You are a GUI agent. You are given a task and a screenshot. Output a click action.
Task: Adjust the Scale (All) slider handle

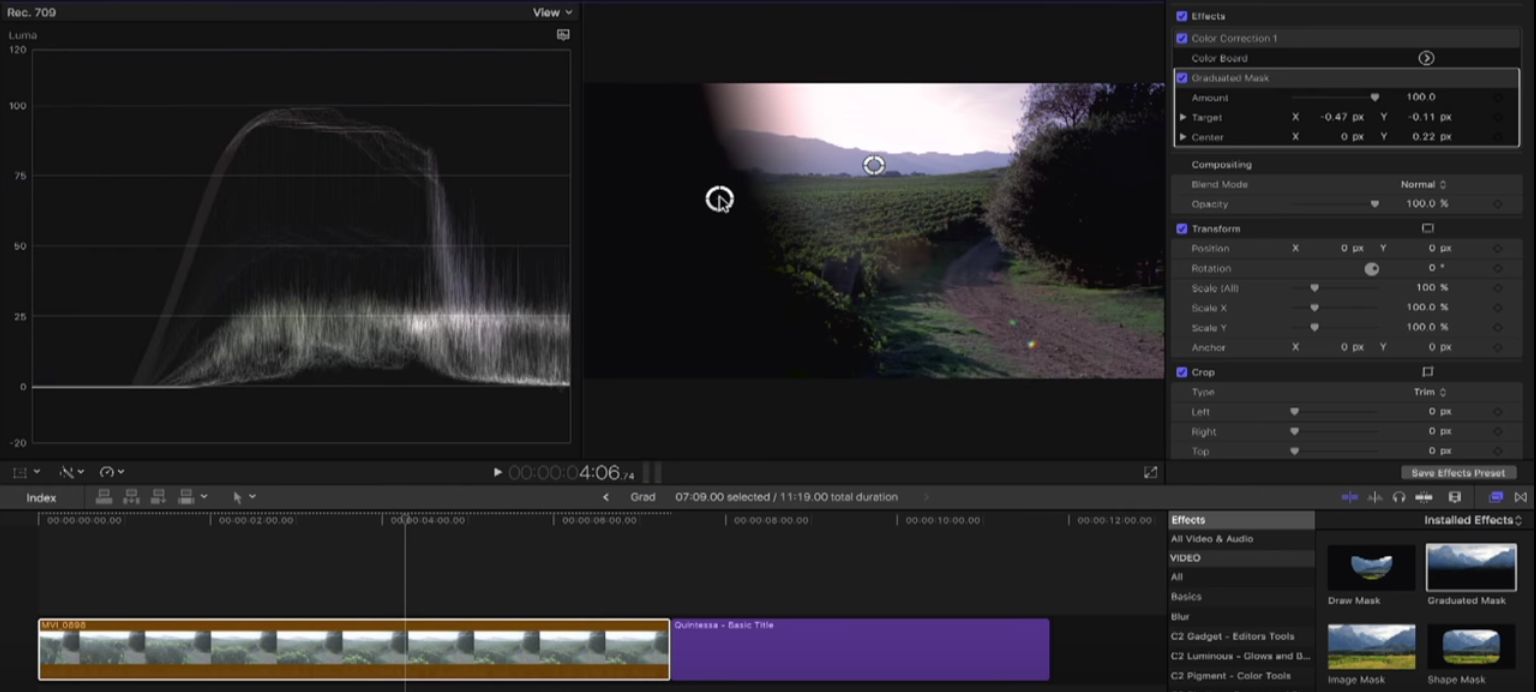pyautogui.click(x=1314, y=288)
